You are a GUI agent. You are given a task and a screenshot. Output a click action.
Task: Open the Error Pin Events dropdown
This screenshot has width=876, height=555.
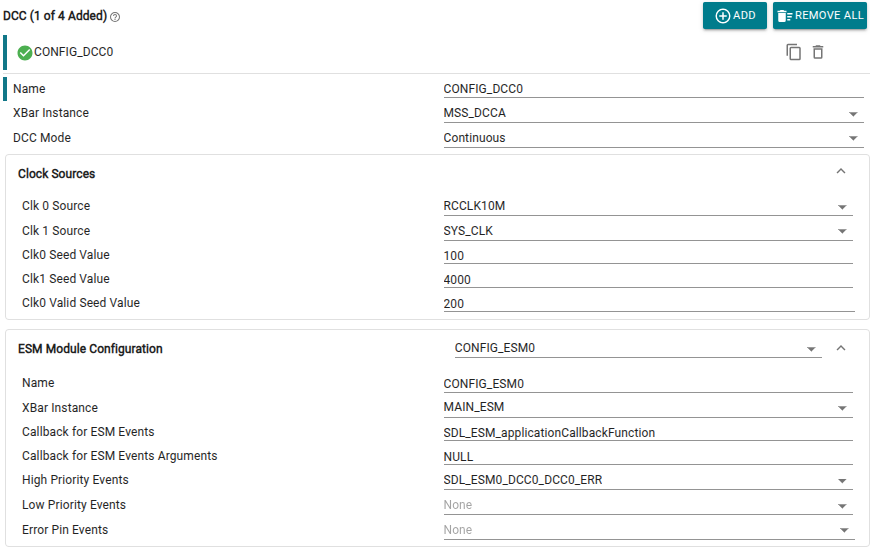click(x=648, y=530)
